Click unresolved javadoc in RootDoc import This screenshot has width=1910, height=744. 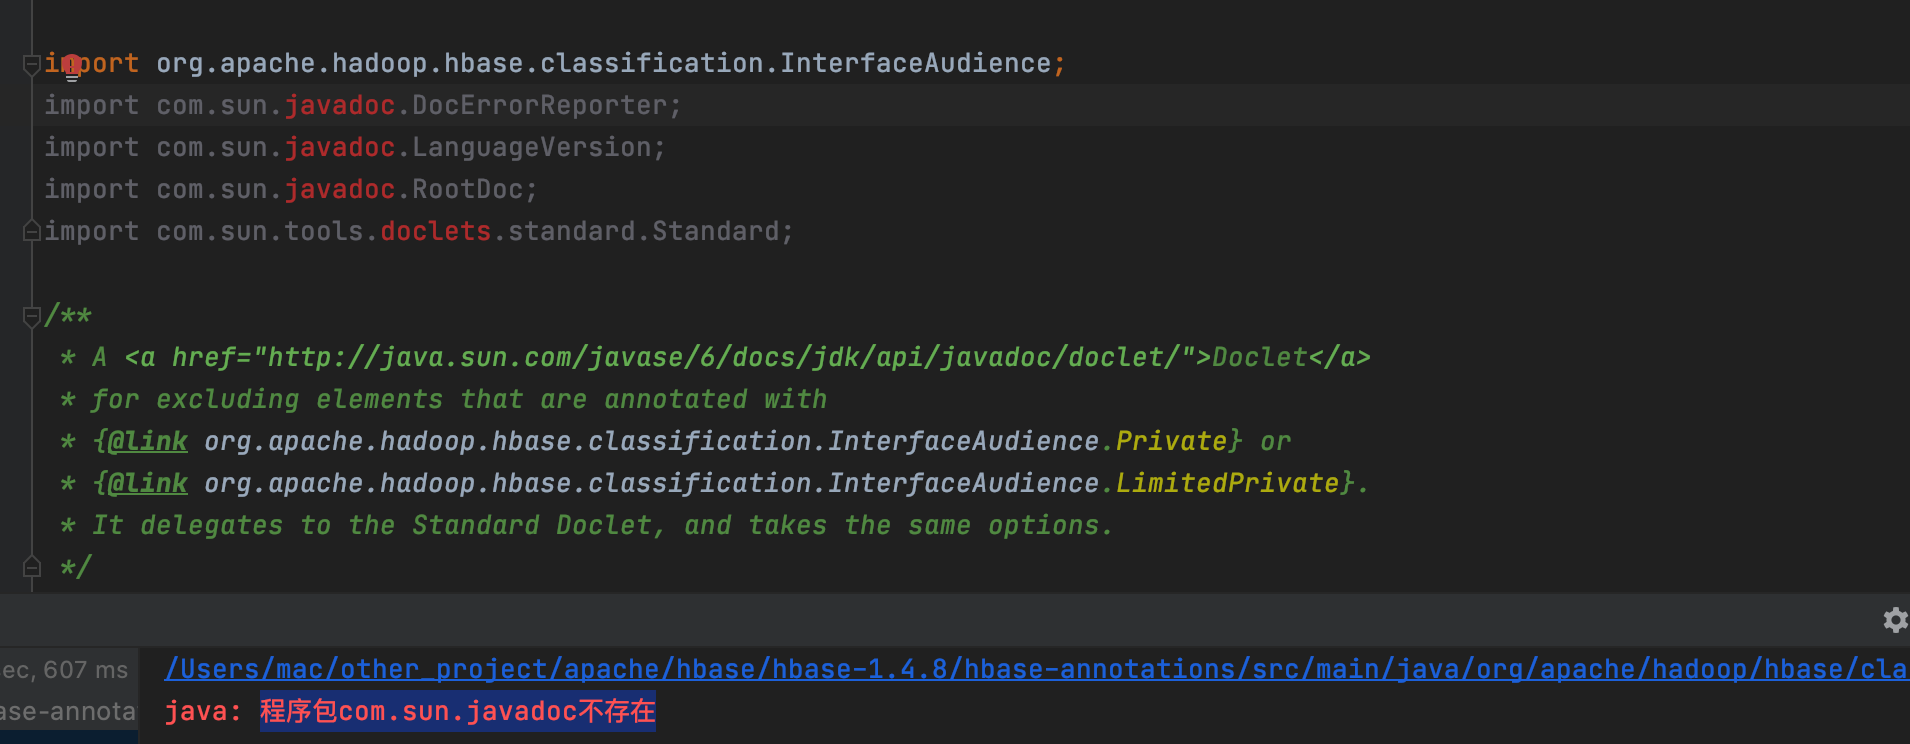click(x=339, y=190)
